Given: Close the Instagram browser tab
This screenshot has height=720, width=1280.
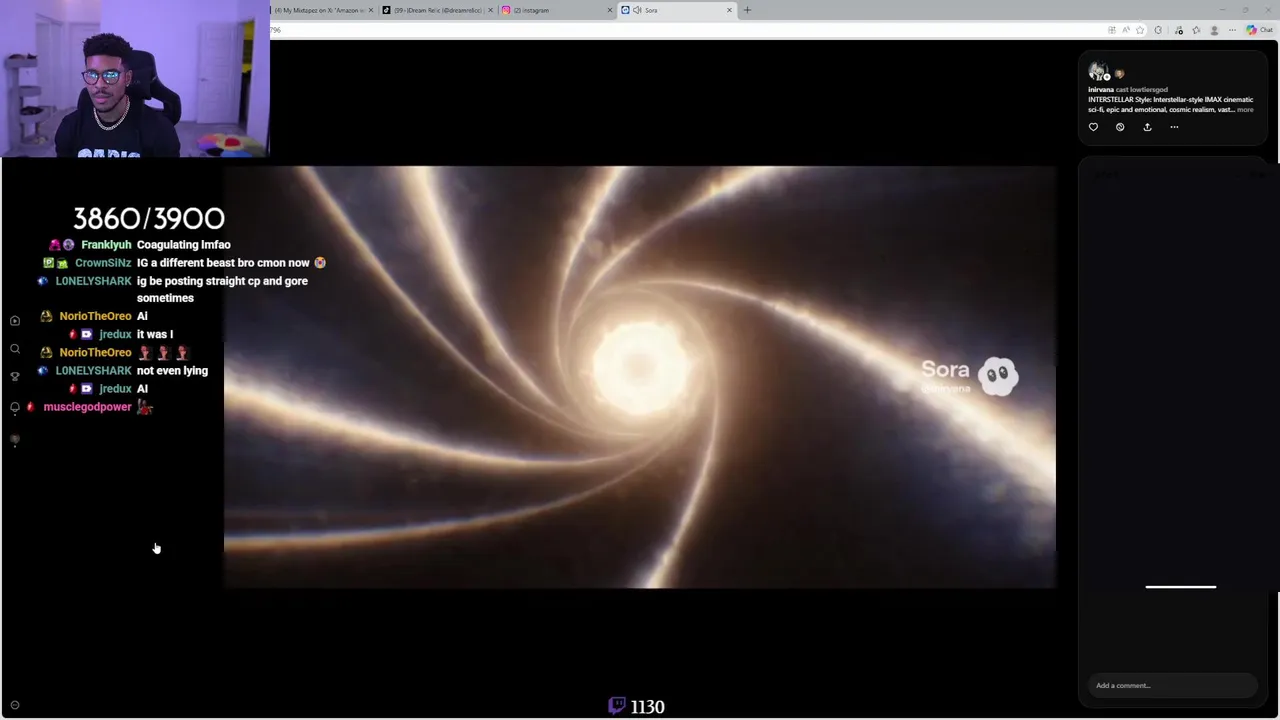Looking at the screenshot, I should tap(610, 10).
